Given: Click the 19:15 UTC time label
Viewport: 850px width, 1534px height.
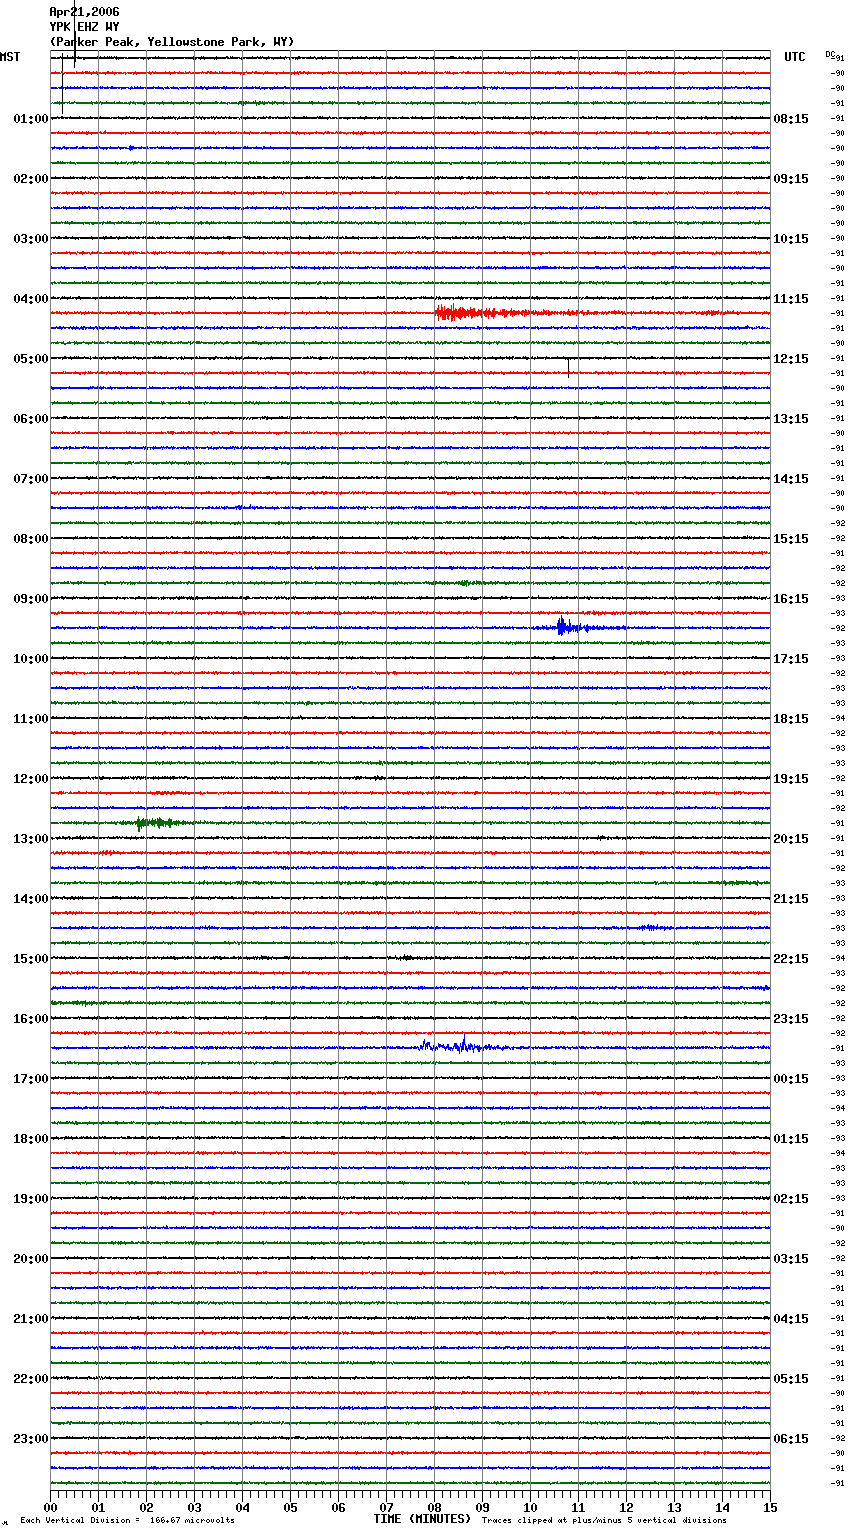Looking at the screenshot, I should [x=791, y=779].
